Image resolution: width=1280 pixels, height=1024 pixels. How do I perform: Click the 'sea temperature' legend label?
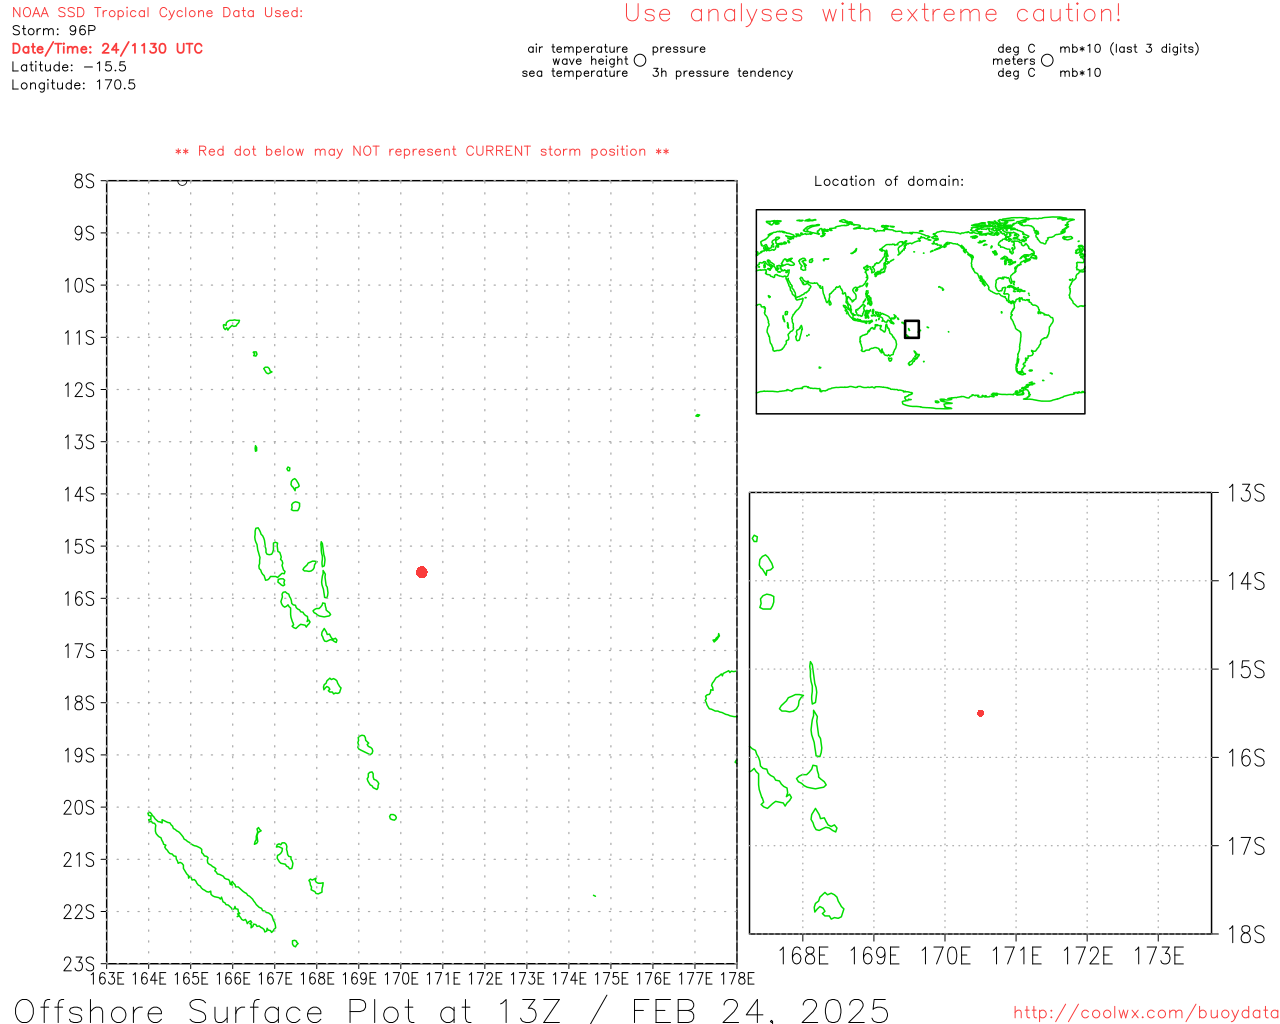point(575,73)
